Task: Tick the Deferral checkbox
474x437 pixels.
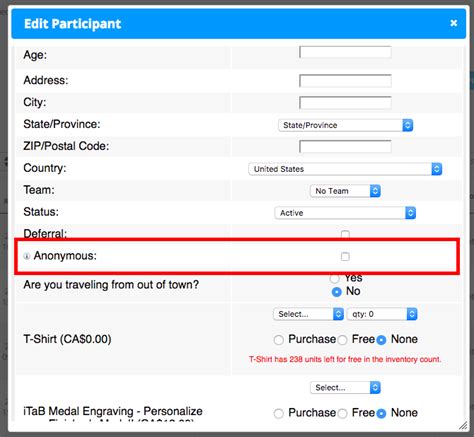Action: pyautogui.click(x=345, y=234)
